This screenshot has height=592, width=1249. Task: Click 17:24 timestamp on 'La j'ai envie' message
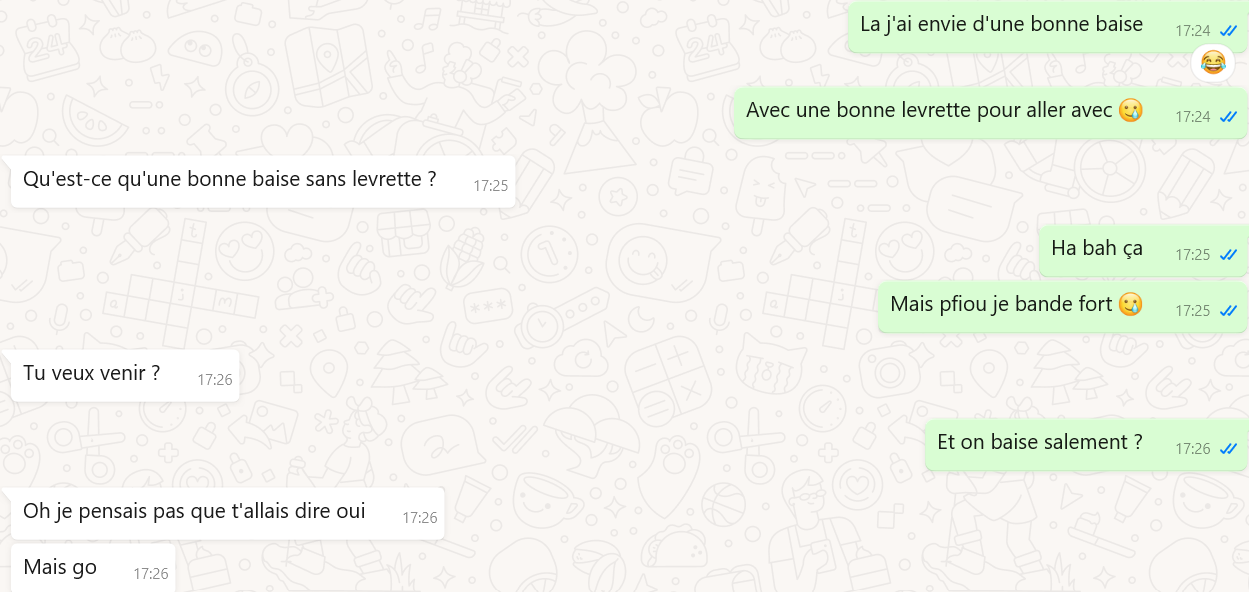coord(1193,31)
